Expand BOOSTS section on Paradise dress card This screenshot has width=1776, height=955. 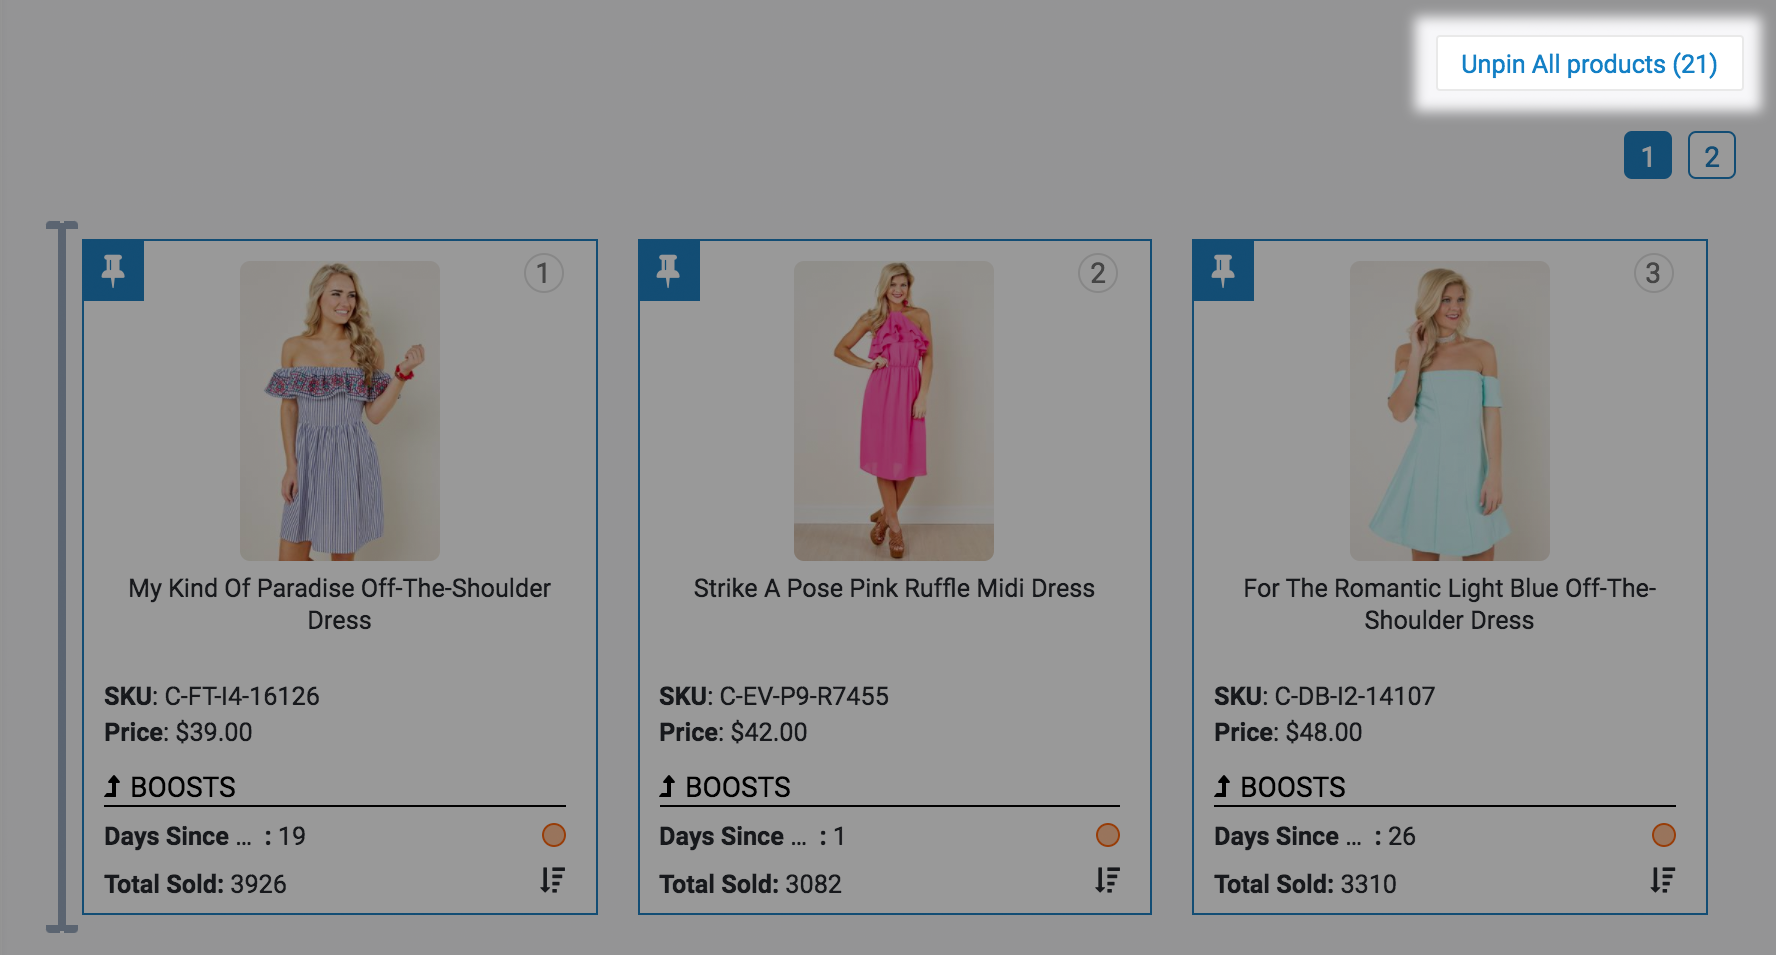pos(171,787)
